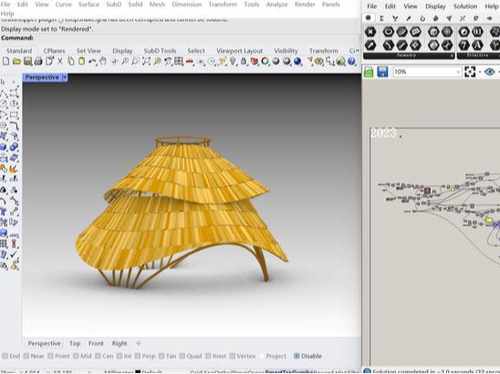This screenshot has height=374, width=500.
Task: Select the blue Box solid tool
Action: (x=4, y=147)
